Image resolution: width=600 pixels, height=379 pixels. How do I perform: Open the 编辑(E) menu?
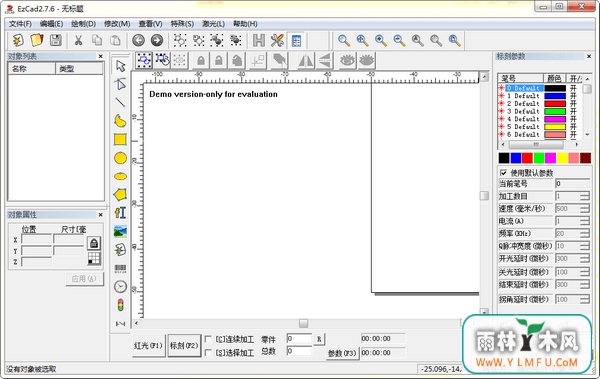(x=51, y=24)
